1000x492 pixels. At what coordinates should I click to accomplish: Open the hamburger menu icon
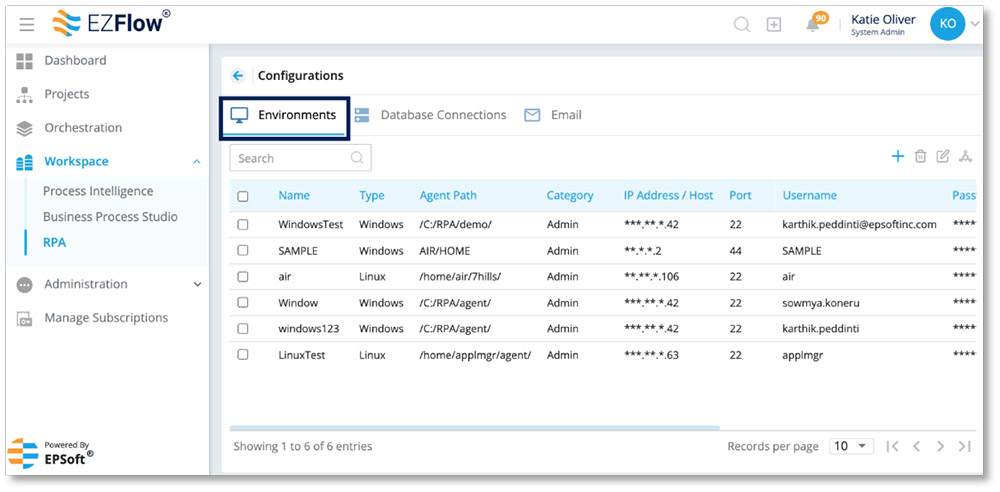pyautogui.click(x=27, y=25)
